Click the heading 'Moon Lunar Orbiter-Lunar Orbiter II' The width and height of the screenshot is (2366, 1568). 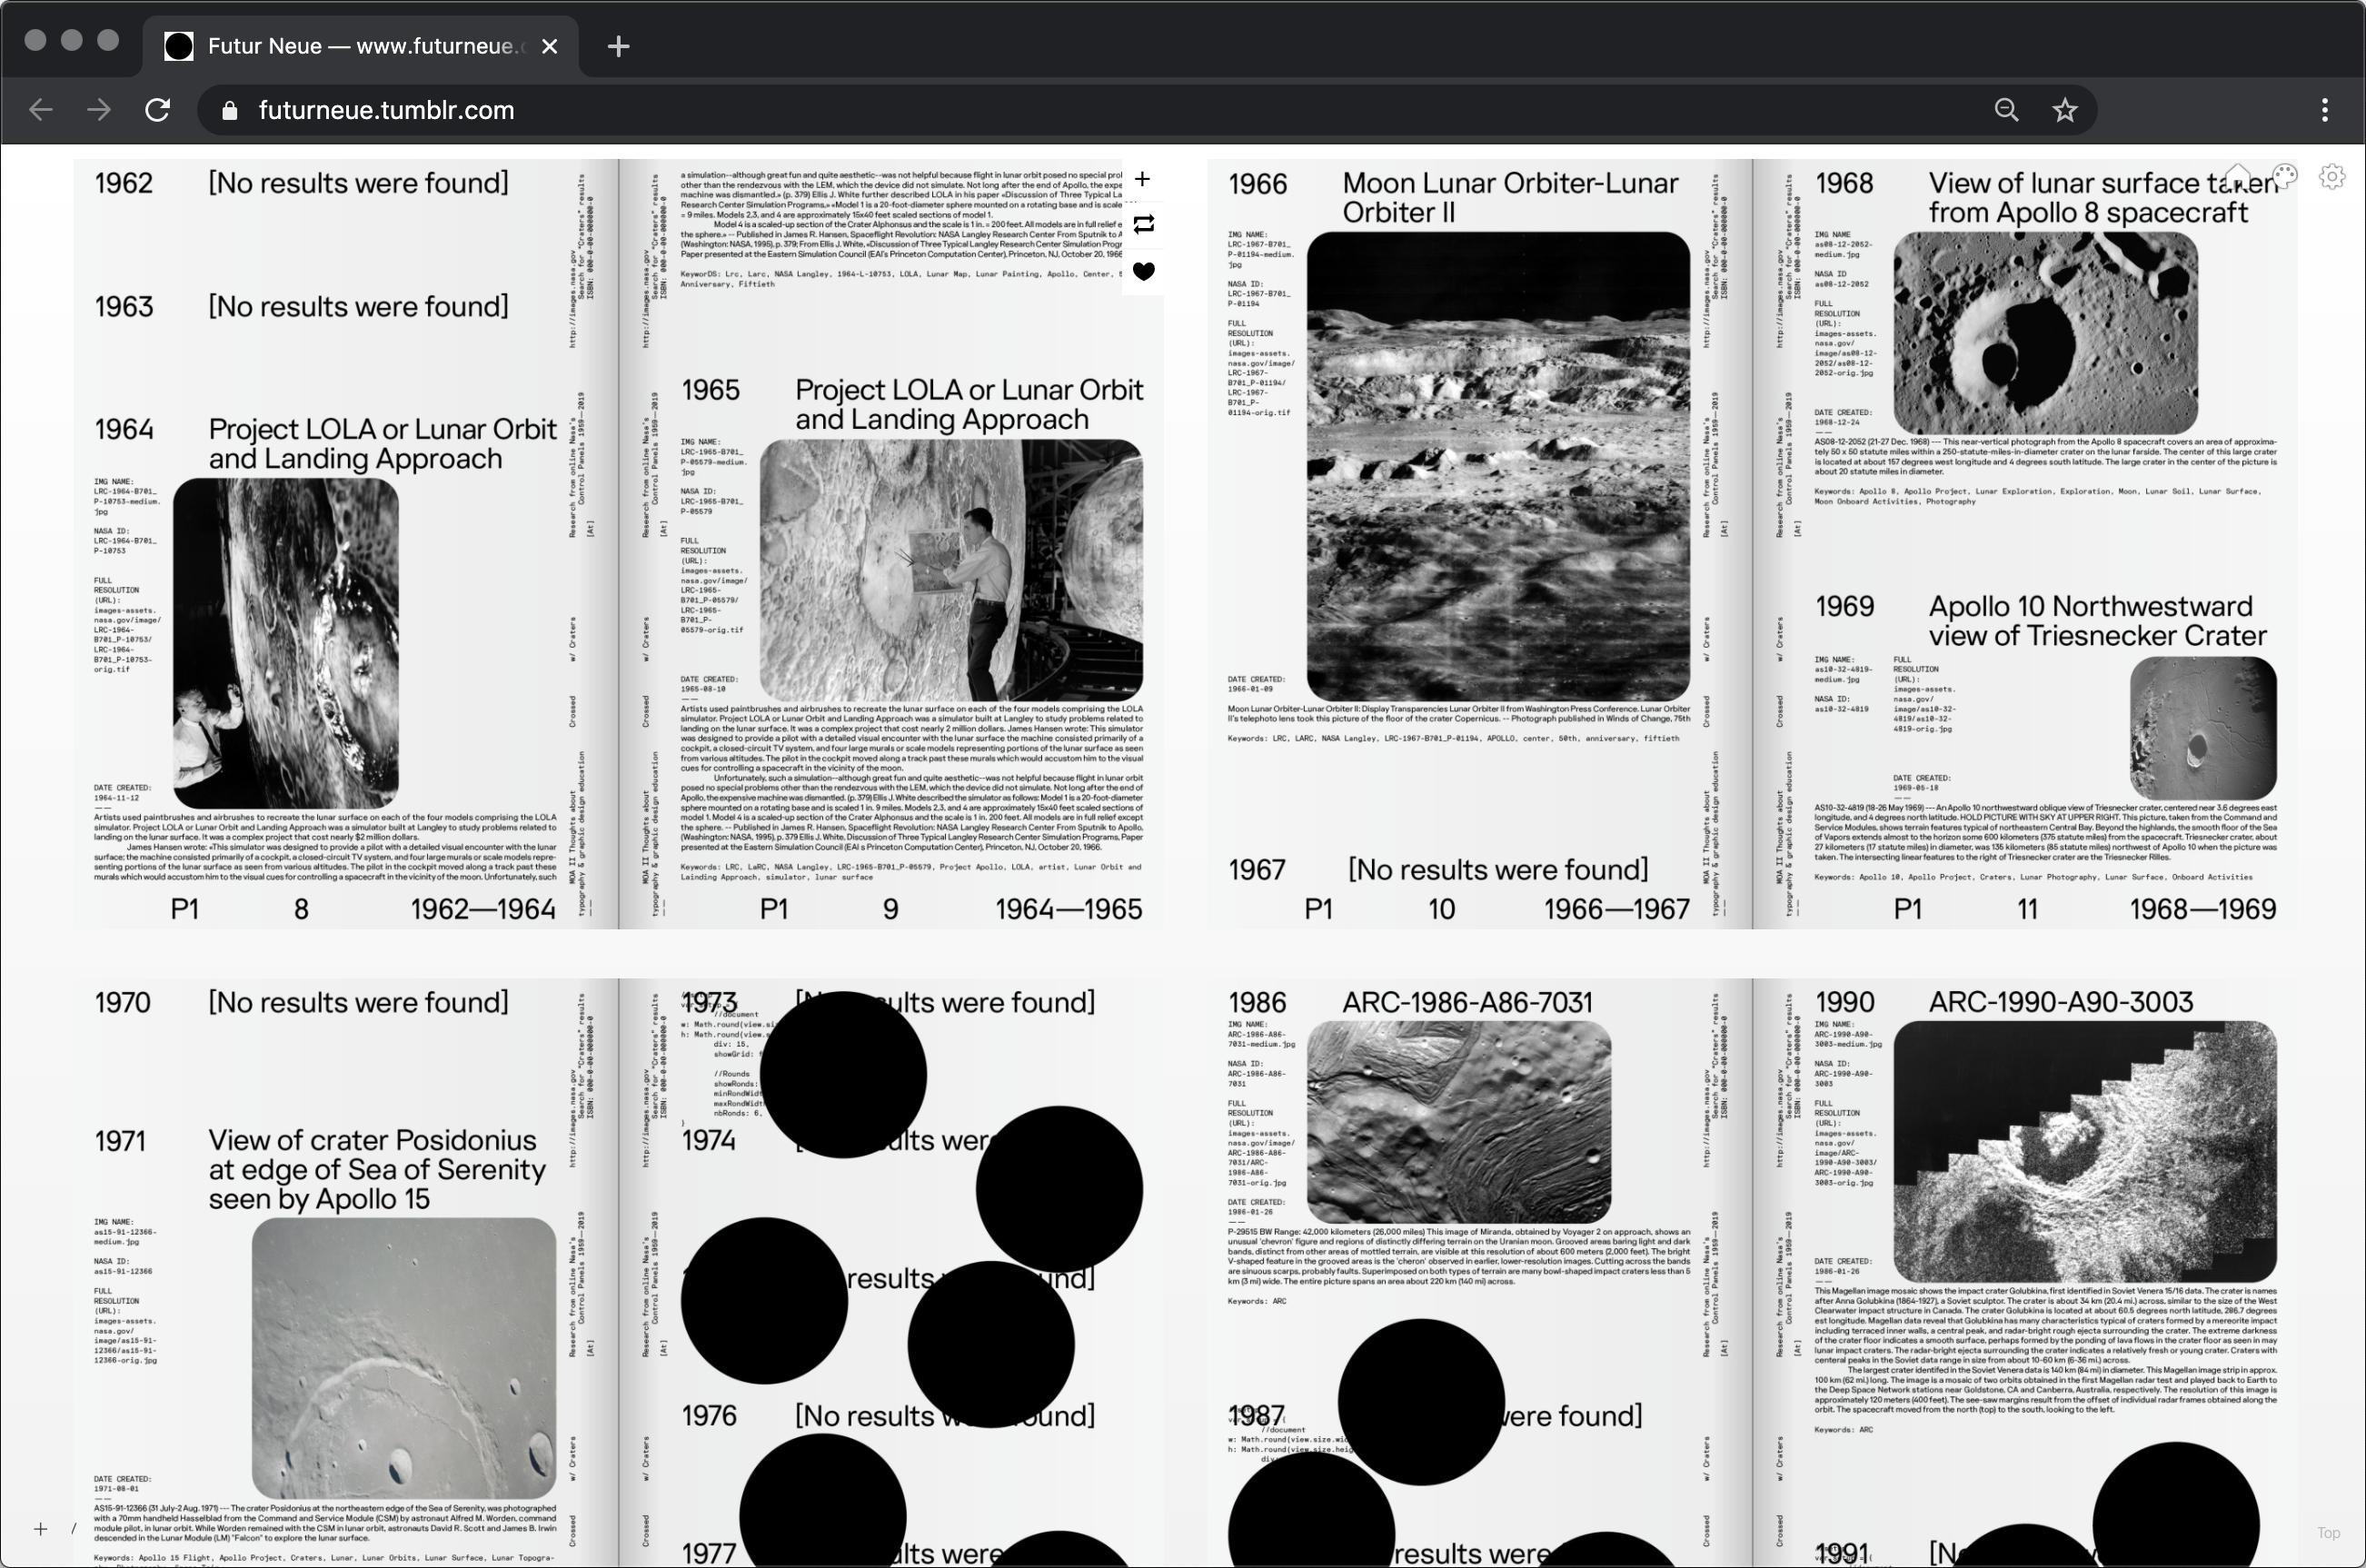pyautogui.click(x=1510, y=198)
